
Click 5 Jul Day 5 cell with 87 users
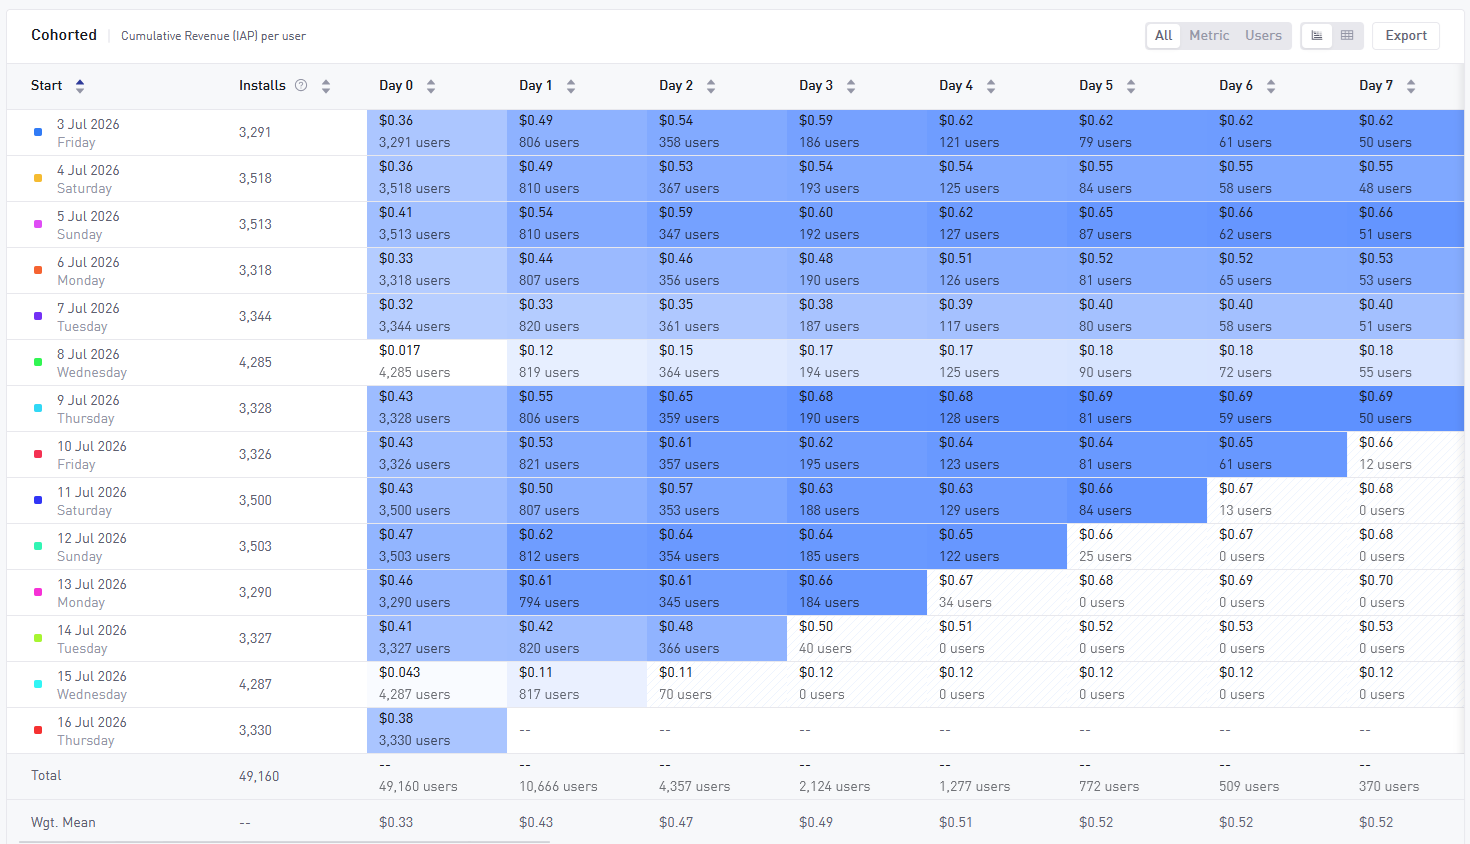[x=1137, y=224]
